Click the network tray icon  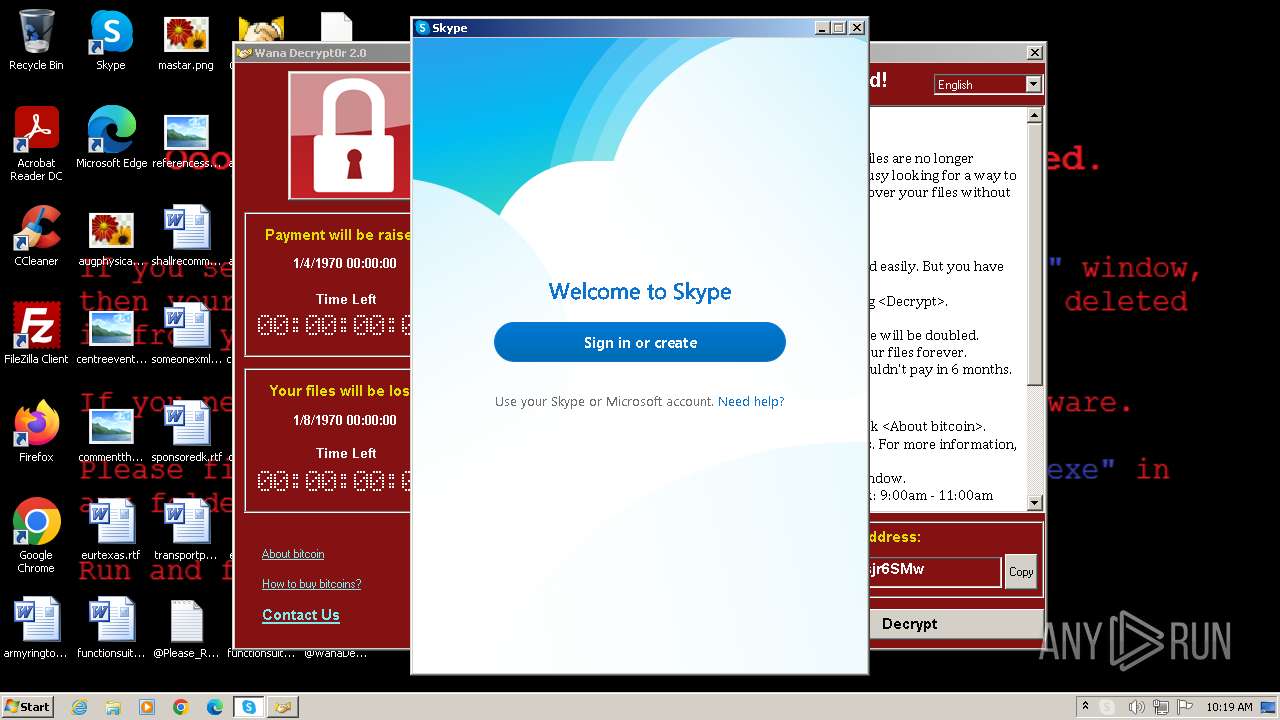[1160, 707]
